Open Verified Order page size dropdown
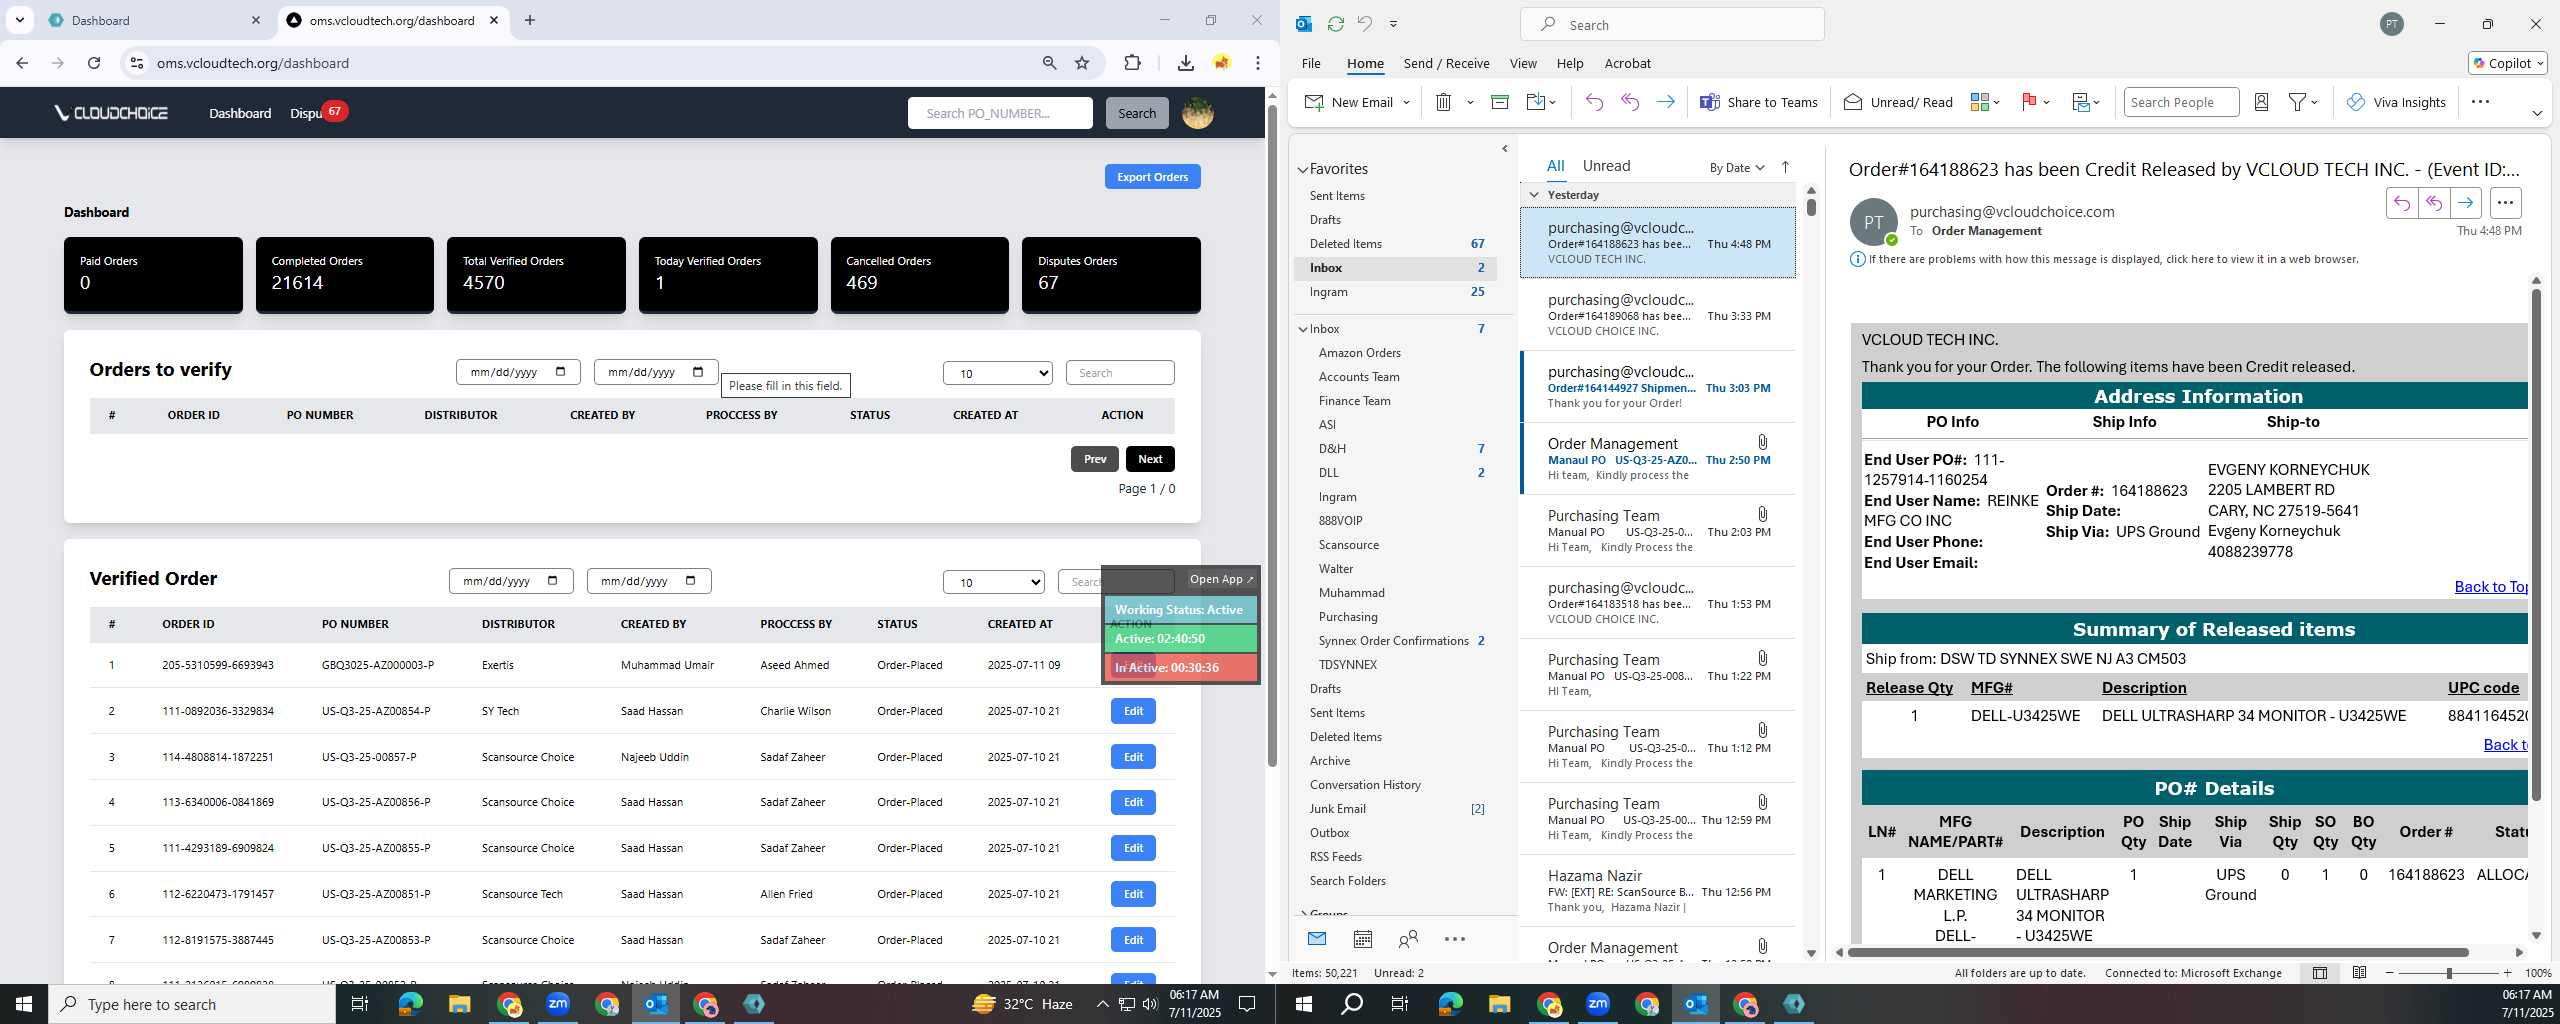The width and height of the screenshot is (2560, 1024). (x=994, y=582)
